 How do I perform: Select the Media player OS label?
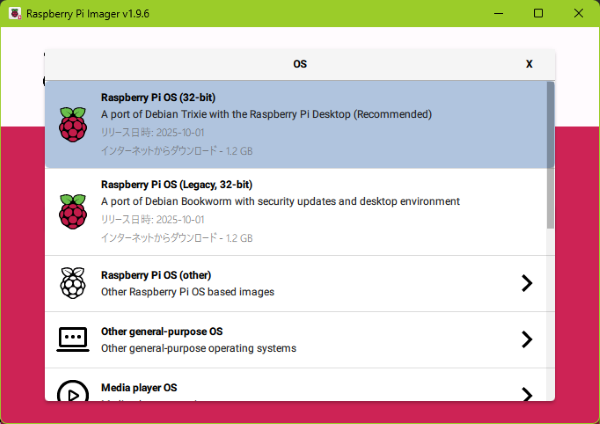click(139, 387)
